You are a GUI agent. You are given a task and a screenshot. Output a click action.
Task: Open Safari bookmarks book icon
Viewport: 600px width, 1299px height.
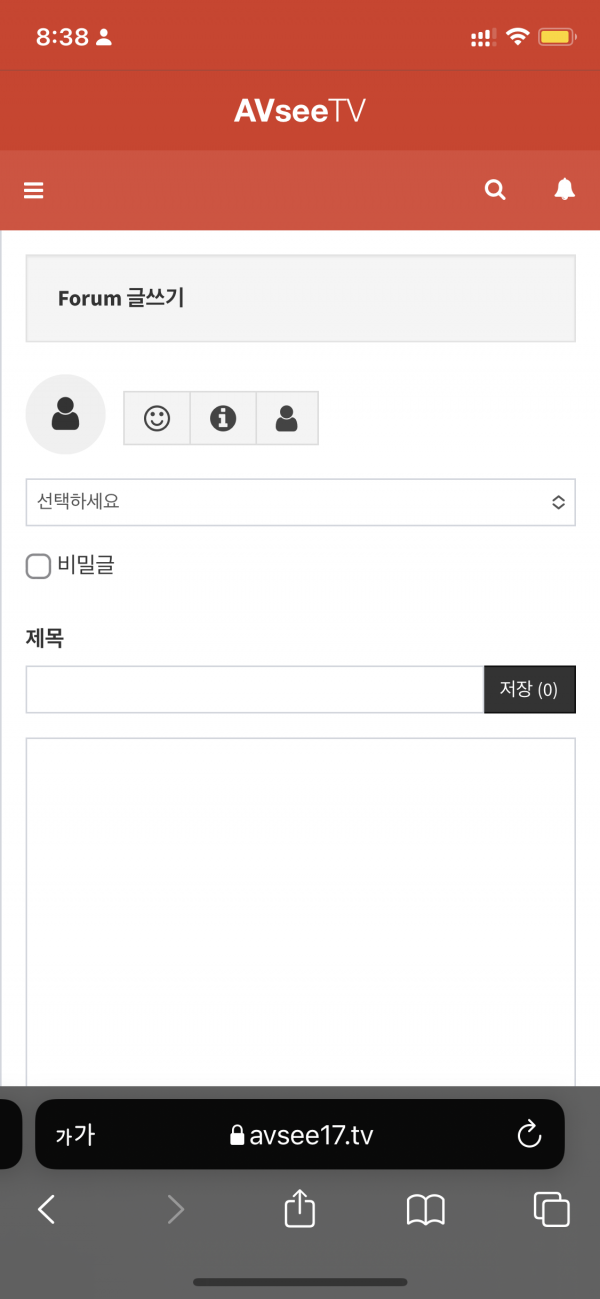point(426,1211)
